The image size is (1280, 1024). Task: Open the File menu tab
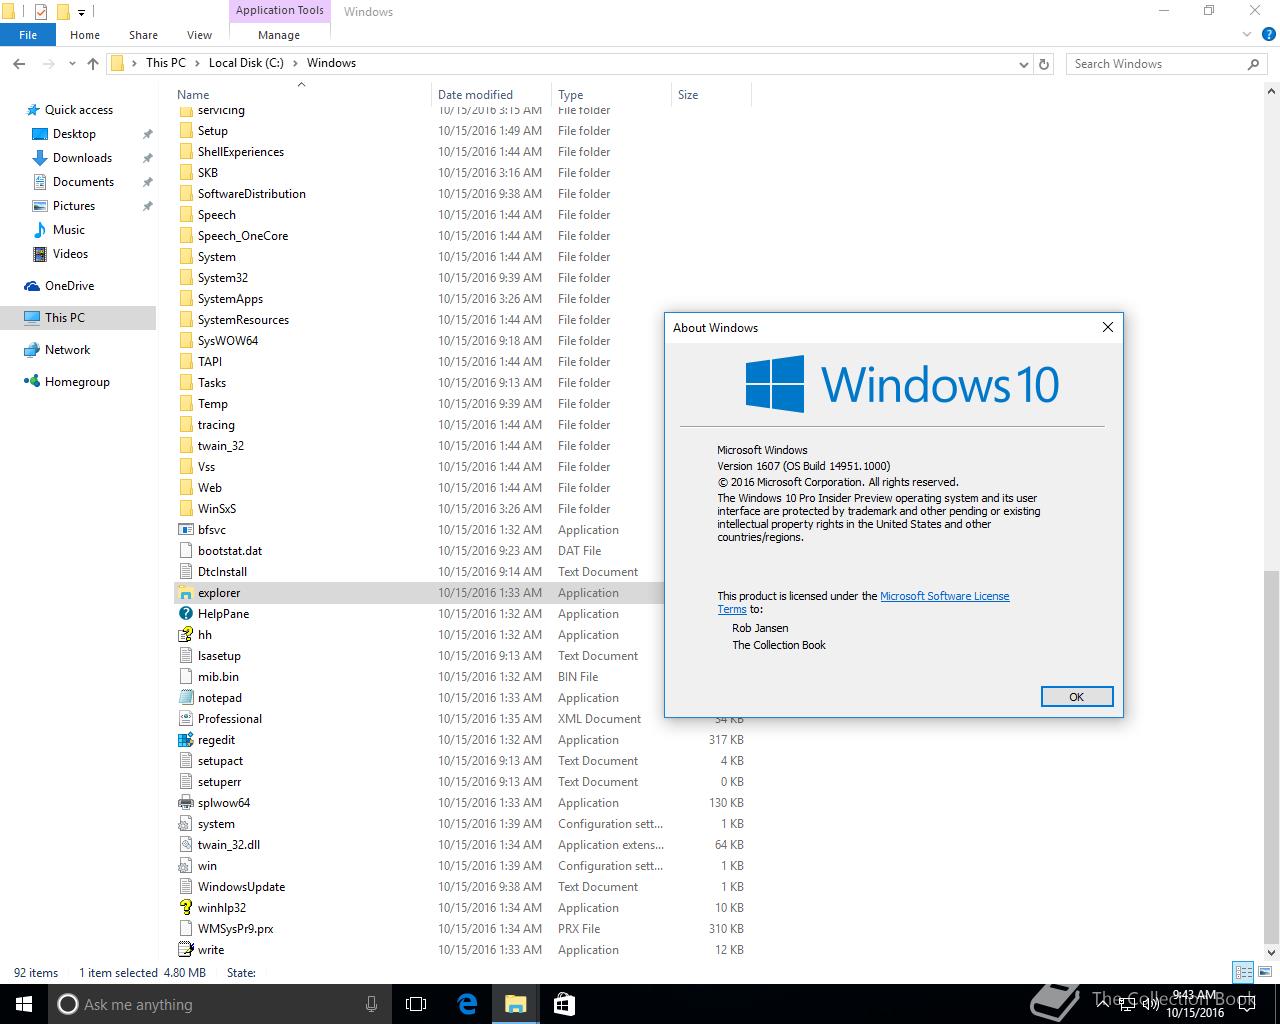28,35
